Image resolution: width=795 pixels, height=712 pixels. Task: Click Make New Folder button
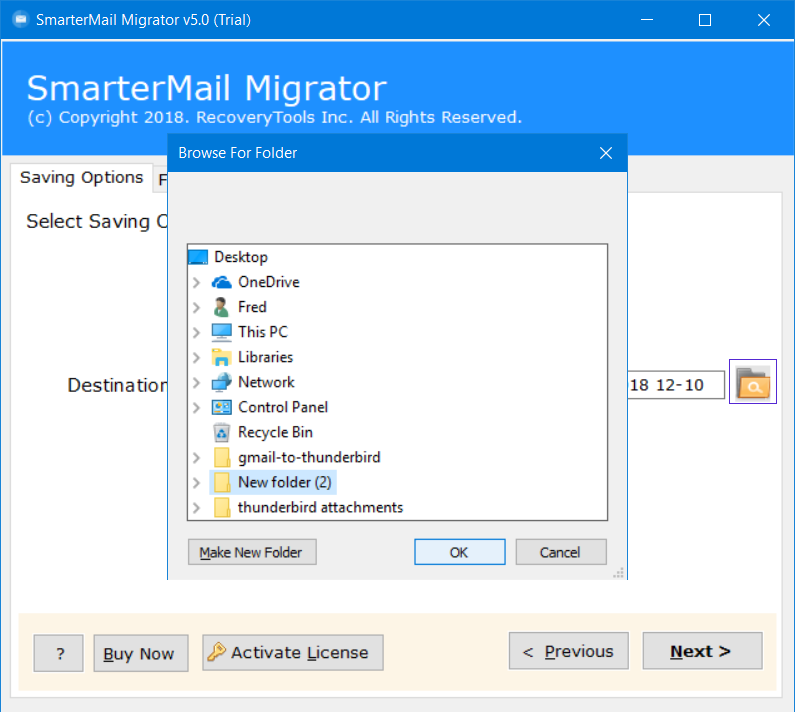click(252, 552)
